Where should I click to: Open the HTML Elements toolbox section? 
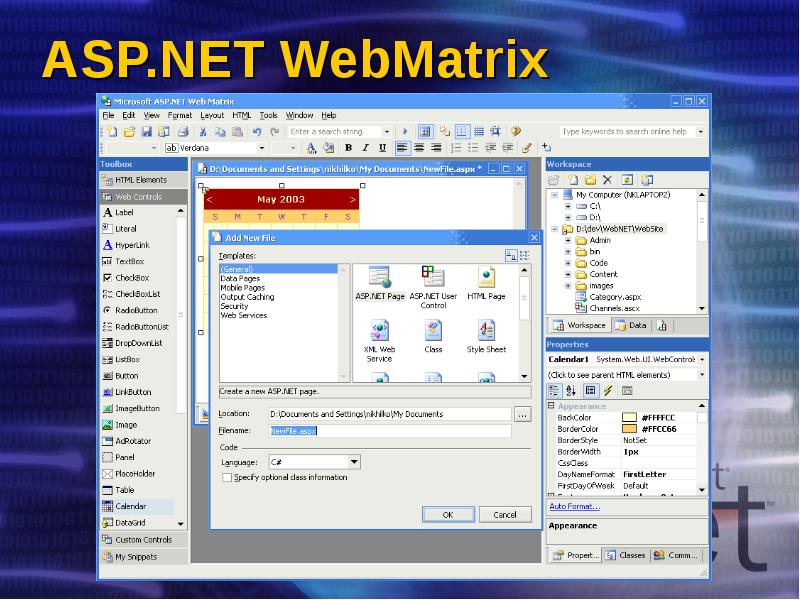point(144,180)
